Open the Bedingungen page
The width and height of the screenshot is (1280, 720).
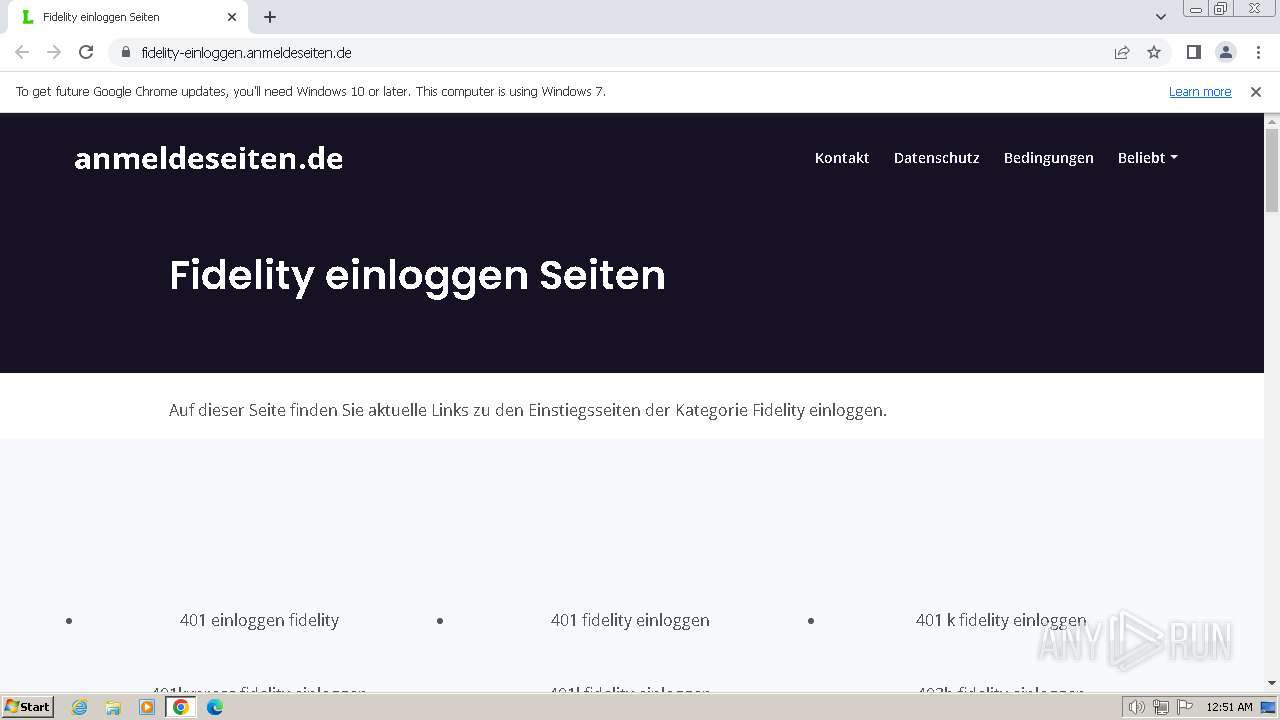[1049, 158]
